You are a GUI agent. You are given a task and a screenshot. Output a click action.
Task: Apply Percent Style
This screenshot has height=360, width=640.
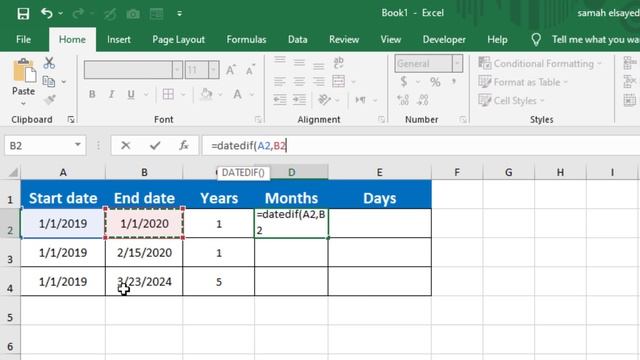[x=435, y=82]
